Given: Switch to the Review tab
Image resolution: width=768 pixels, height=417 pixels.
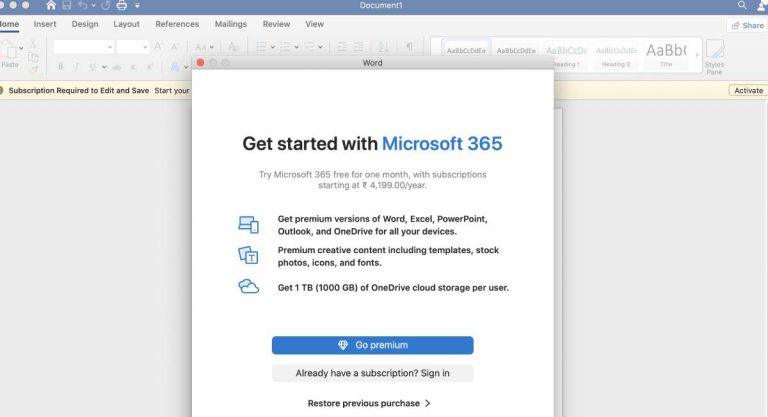Looking at the screenshot, I should coord(276,24).
